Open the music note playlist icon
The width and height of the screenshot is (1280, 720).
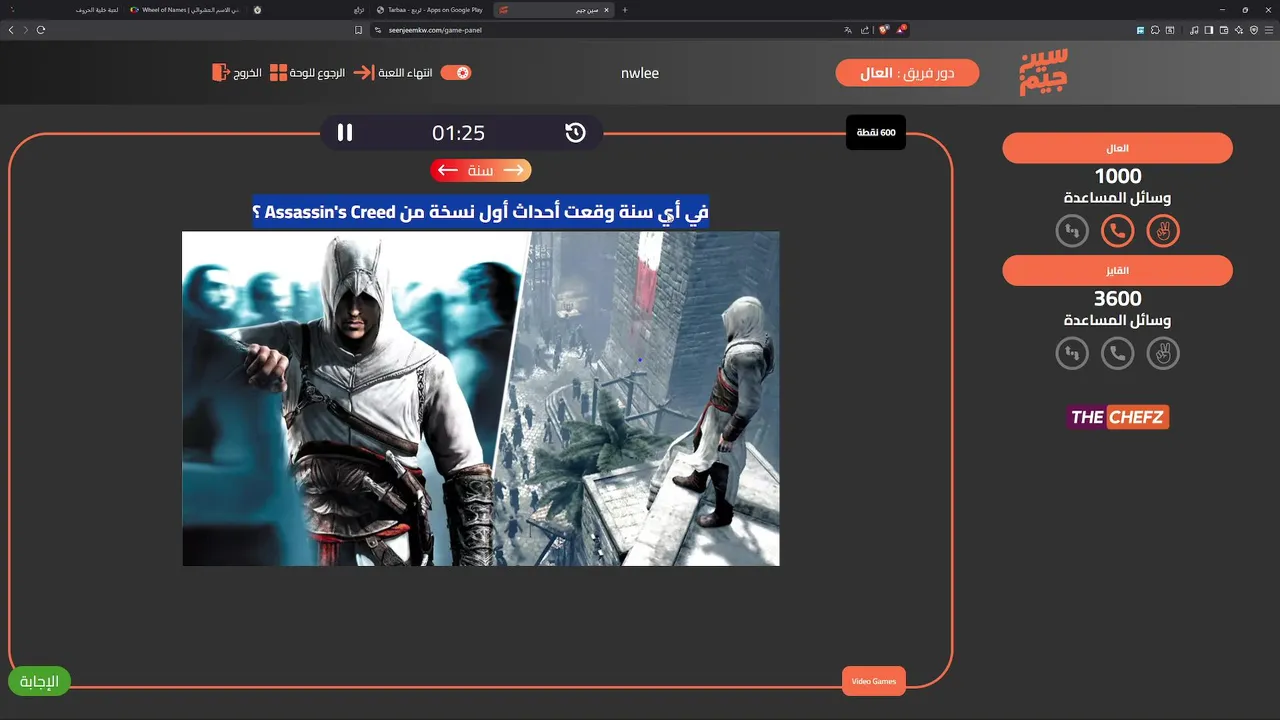click(1194, 30)
